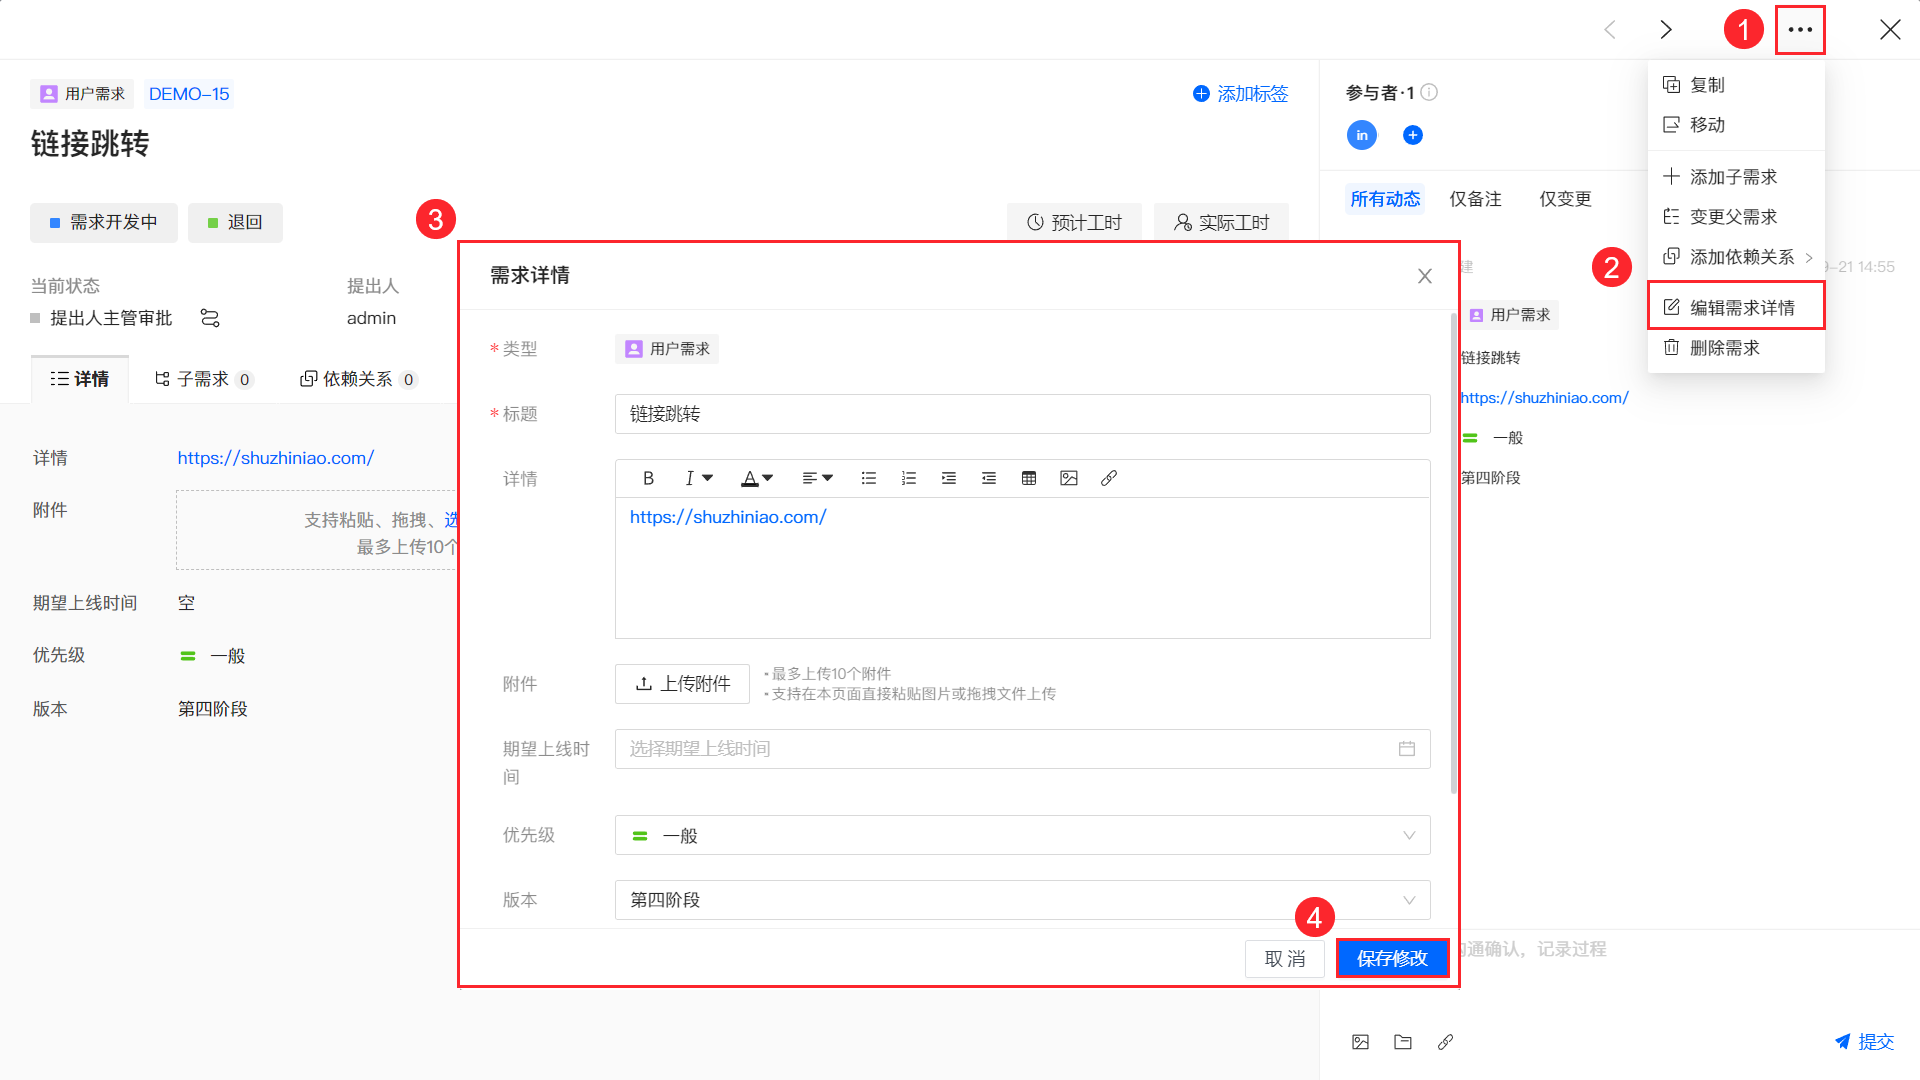Open the font color picker in the editor
Image resolution: width=1920 pixels, height=1080 pixels.
coord(751,478)
